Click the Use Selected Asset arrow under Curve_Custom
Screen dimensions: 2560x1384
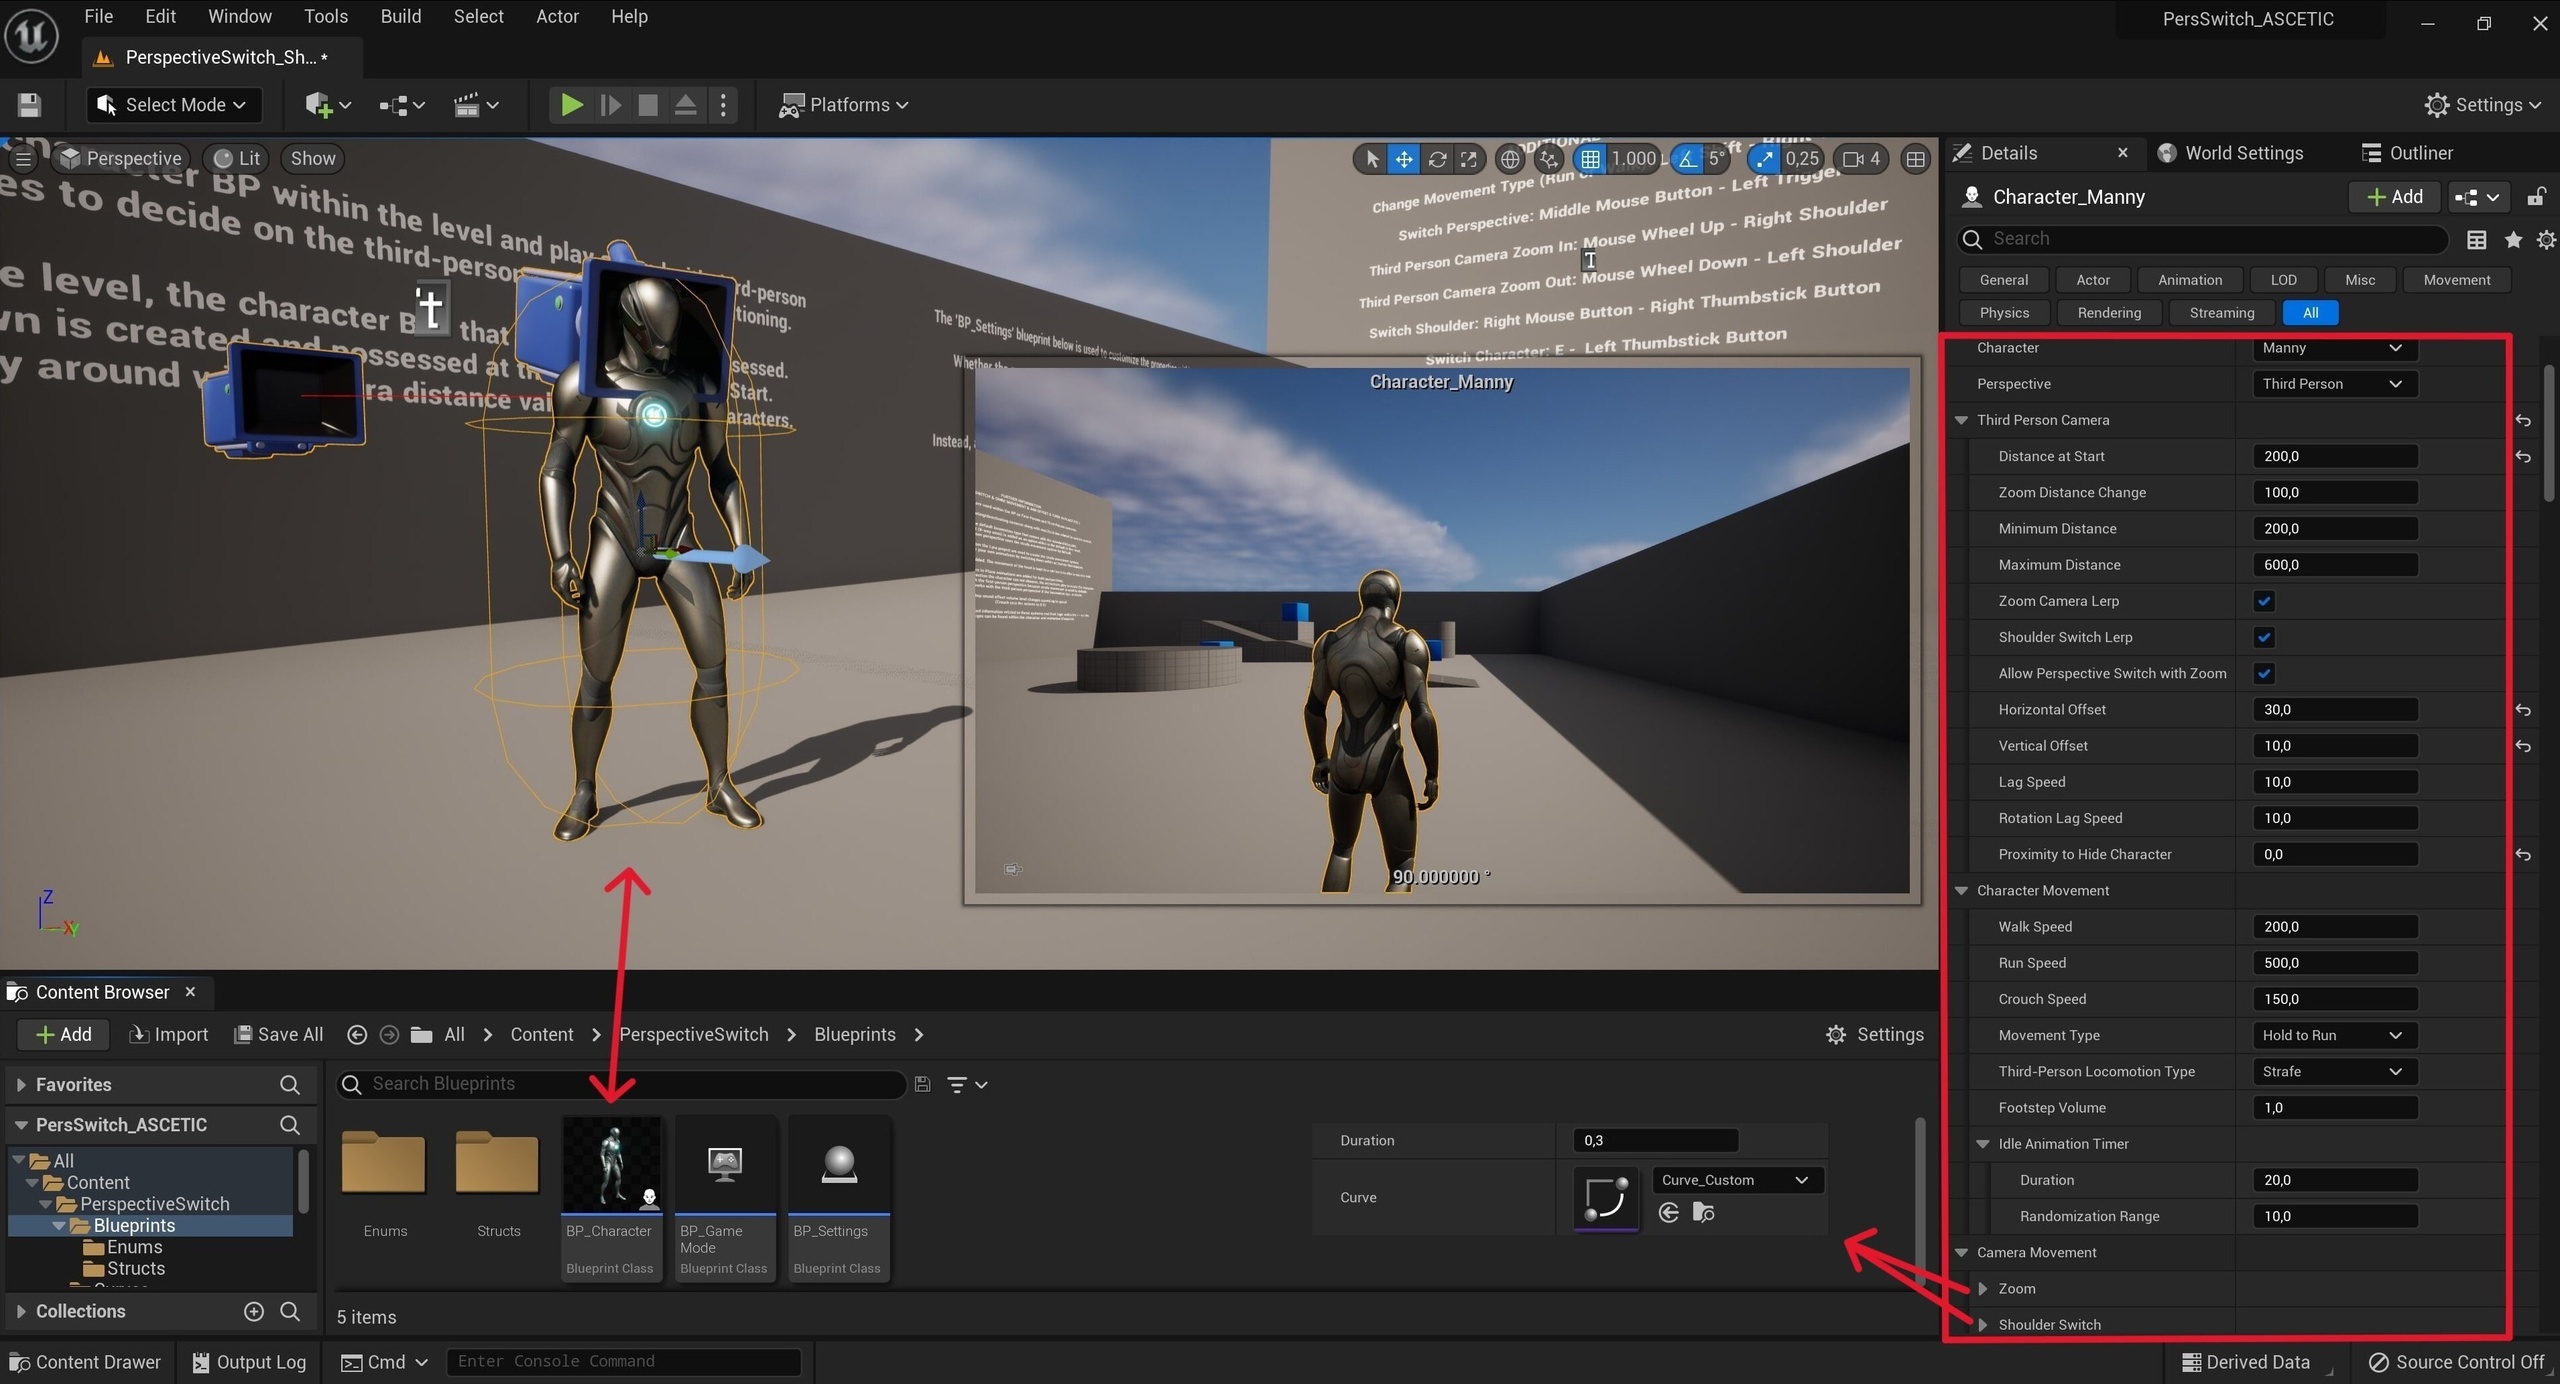pos(1668,1213)
